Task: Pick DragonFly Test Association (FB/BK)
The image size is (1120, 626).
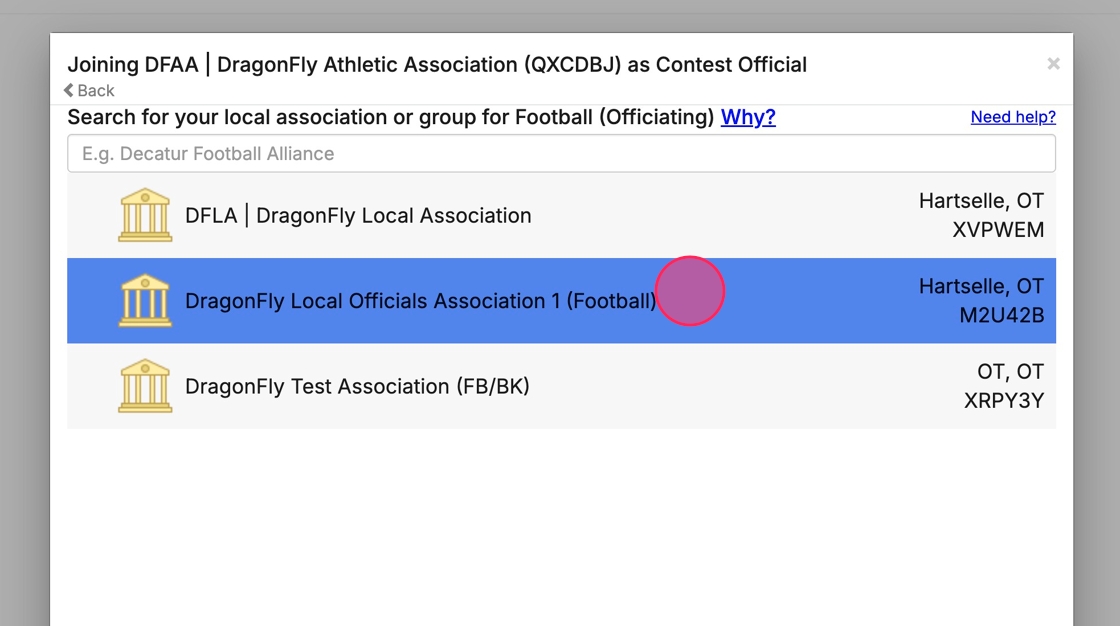Action: pos(357,387)
